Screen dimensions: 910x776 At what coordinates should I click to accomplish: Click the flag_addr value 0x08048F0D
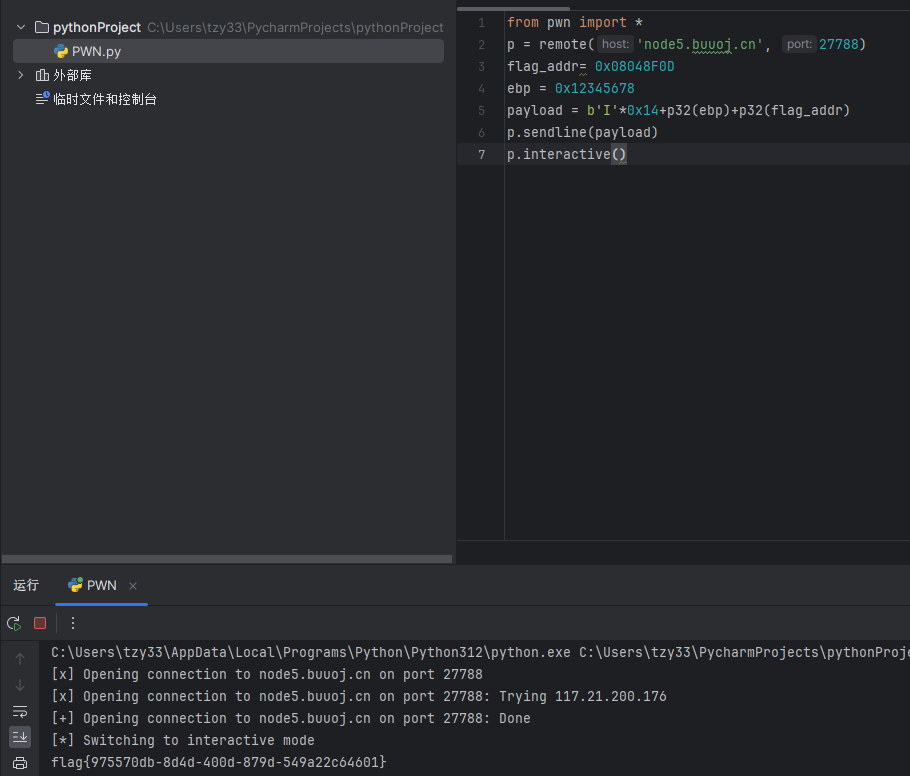tap(634, 67)
